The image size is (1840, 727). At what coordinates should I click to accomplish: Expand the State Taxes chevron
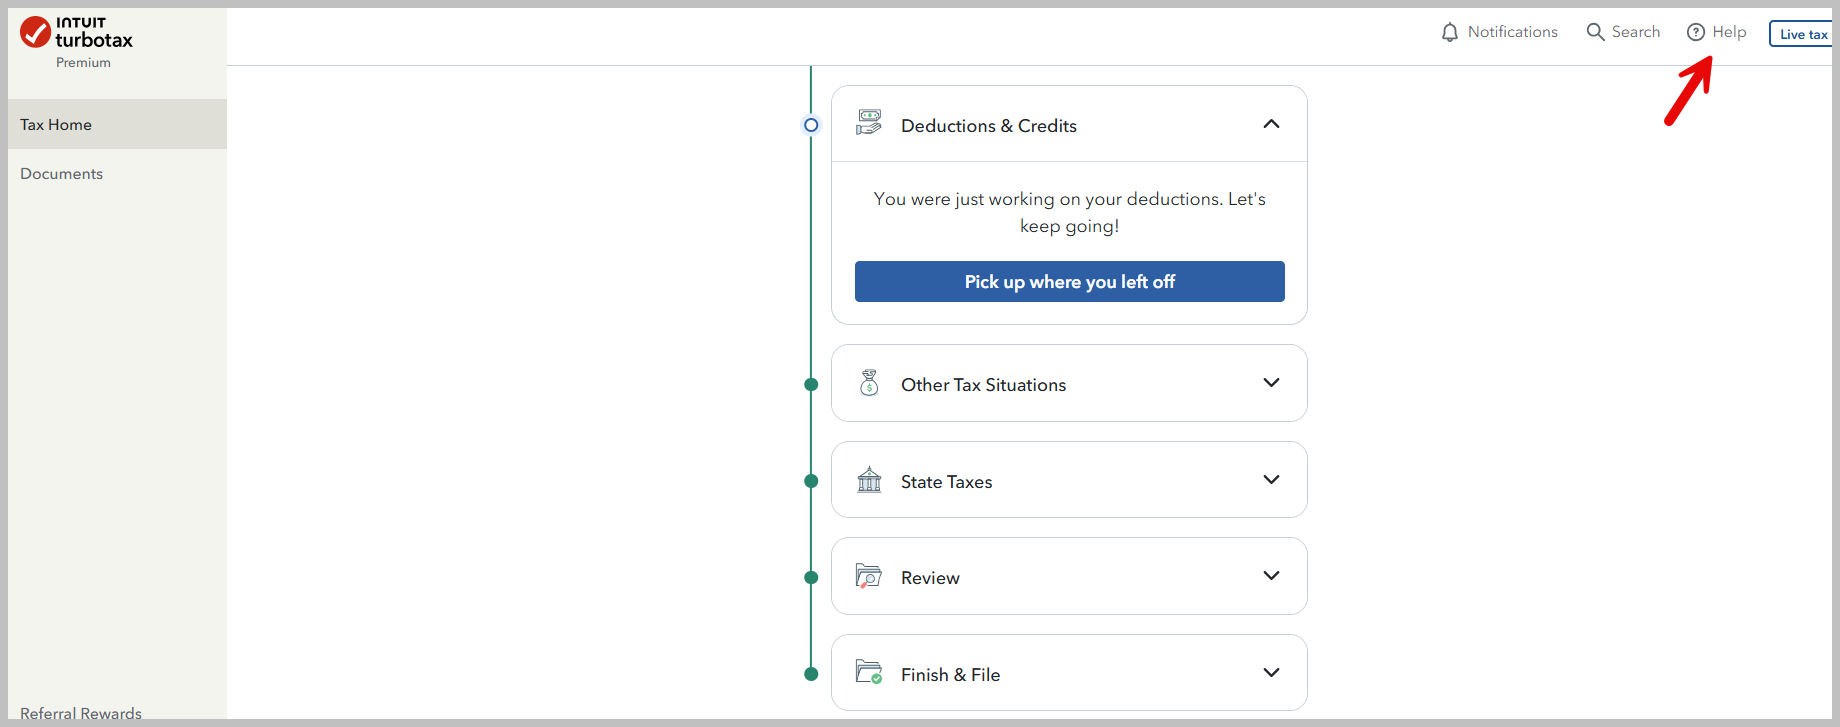1271,480
